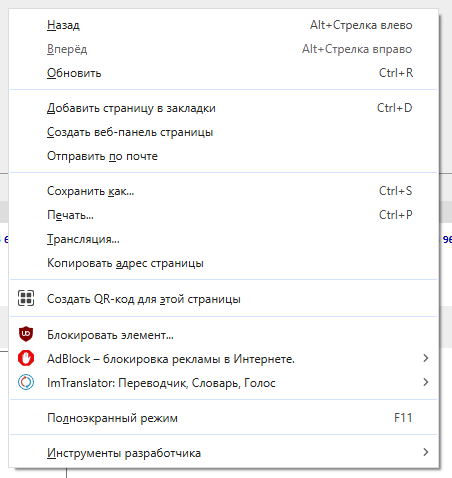The height and width of the screenshot is (478, 452).
Task: Choose Создать веб-панель страницы
Action: pyautogui.click(x=223, y=132)
